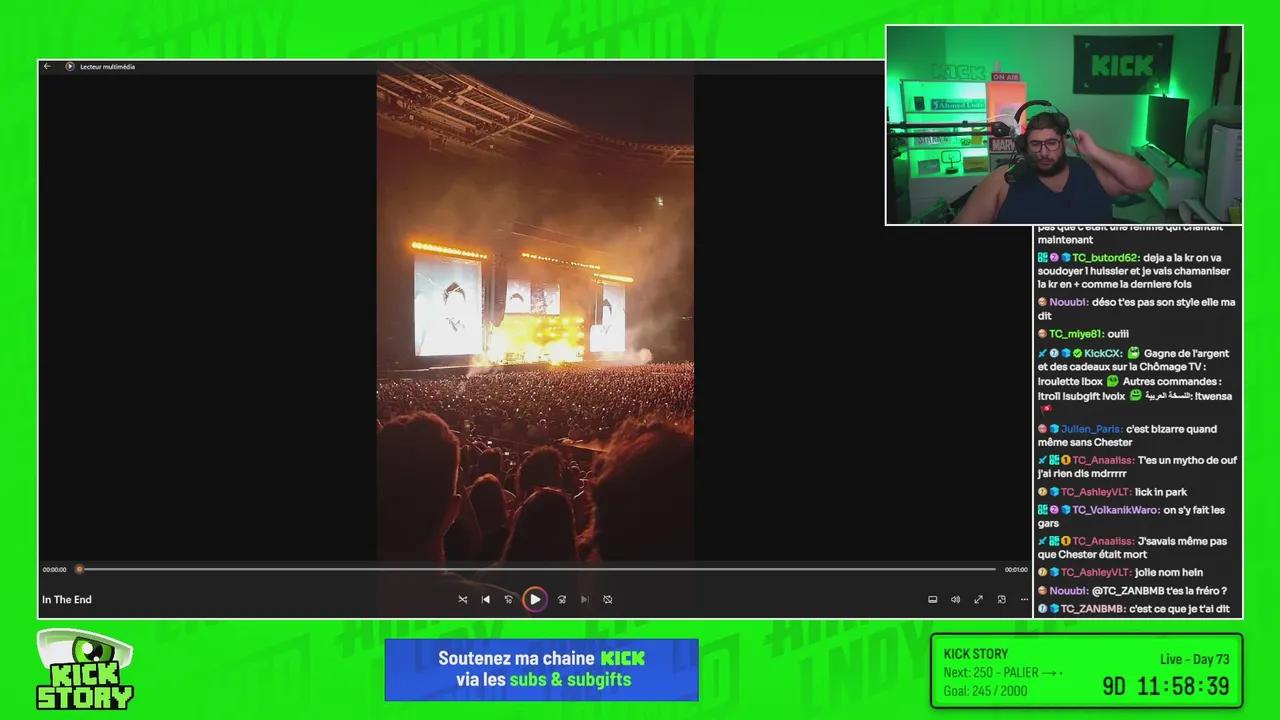
Task: Click the seek bar playhead handle
Action: [x=79, y=569]
